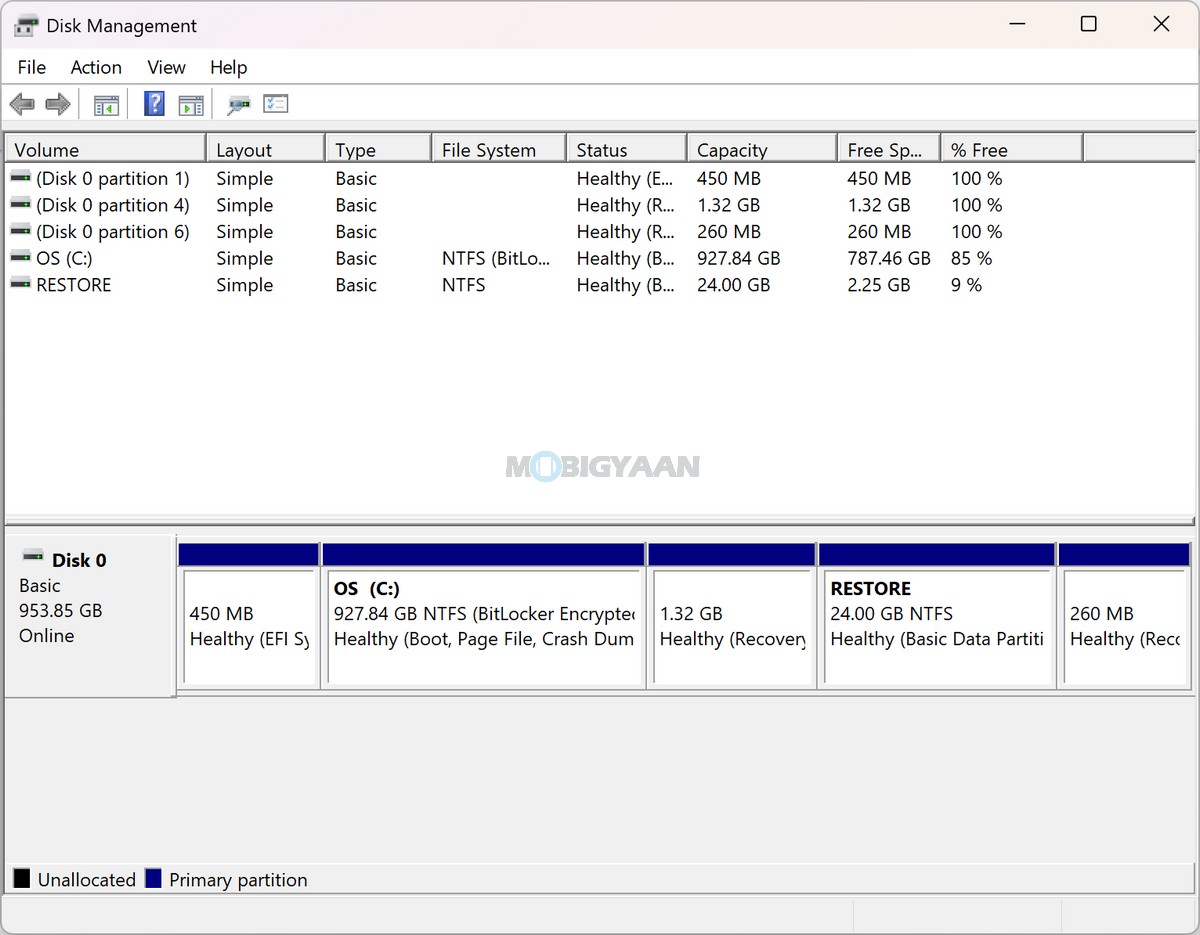This screenshot has width=1200, height=935.
Task: Select the OS (C:) volume row
Action: 600,258
